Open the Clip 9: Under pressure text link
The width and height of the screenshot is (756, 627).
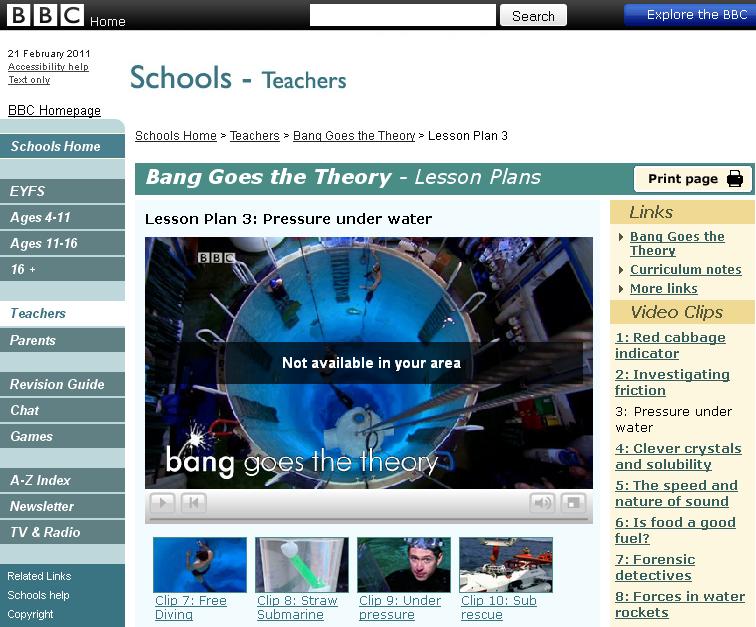400,608
